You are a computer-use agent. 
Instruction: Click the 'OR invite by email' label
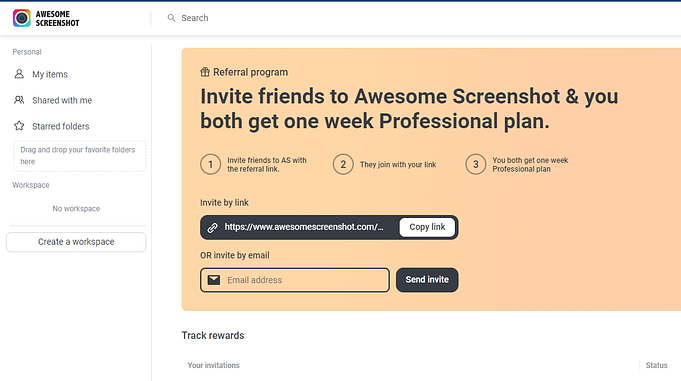pyautogui.click(x=235, y=255)
